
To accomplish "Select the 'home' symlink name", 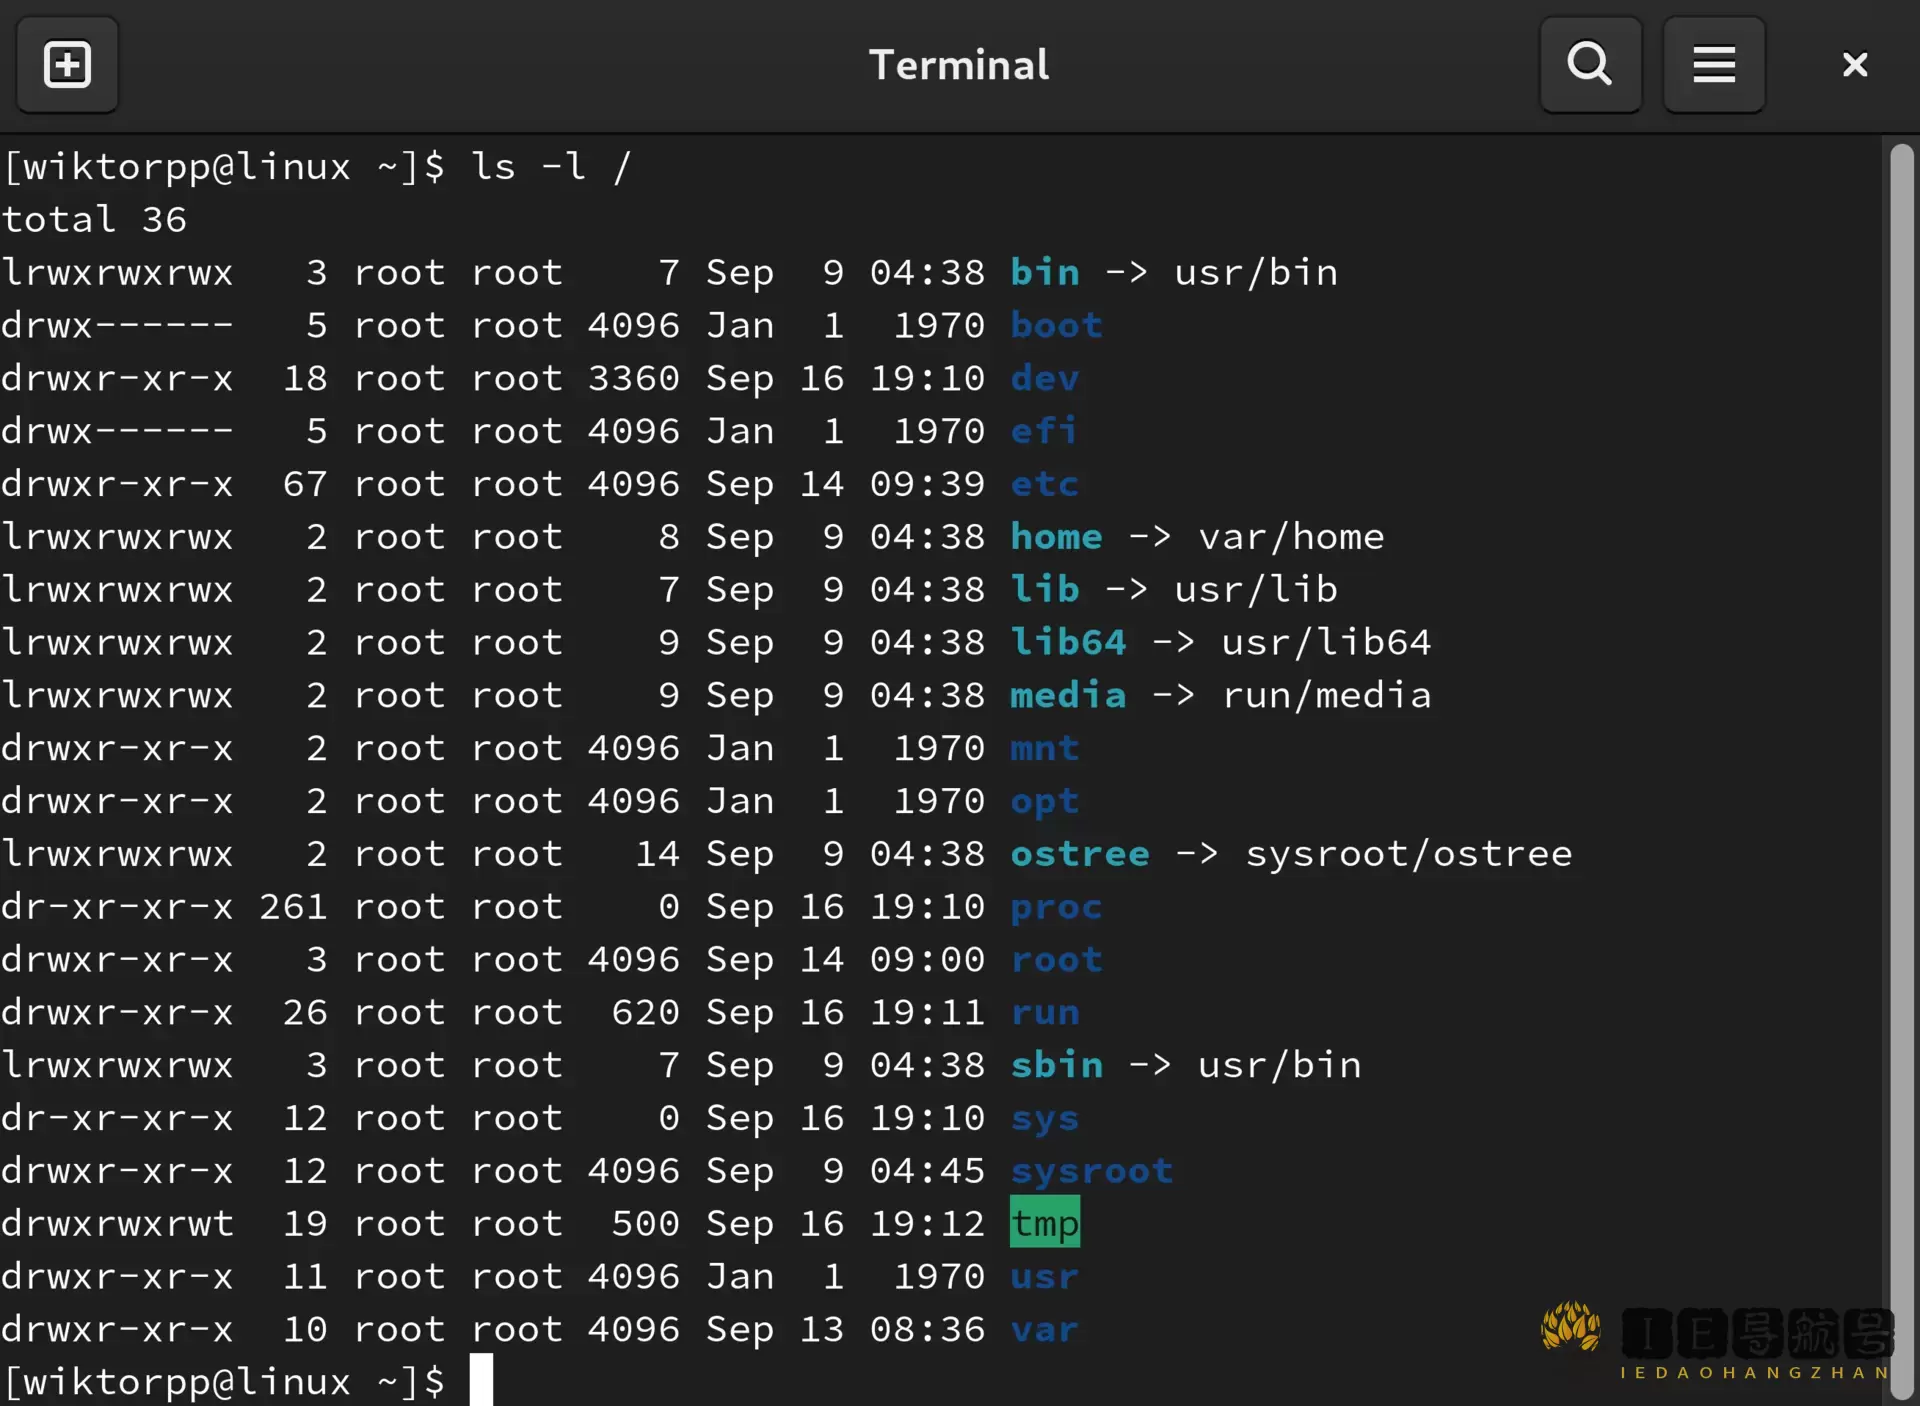I will point(1056,537).
